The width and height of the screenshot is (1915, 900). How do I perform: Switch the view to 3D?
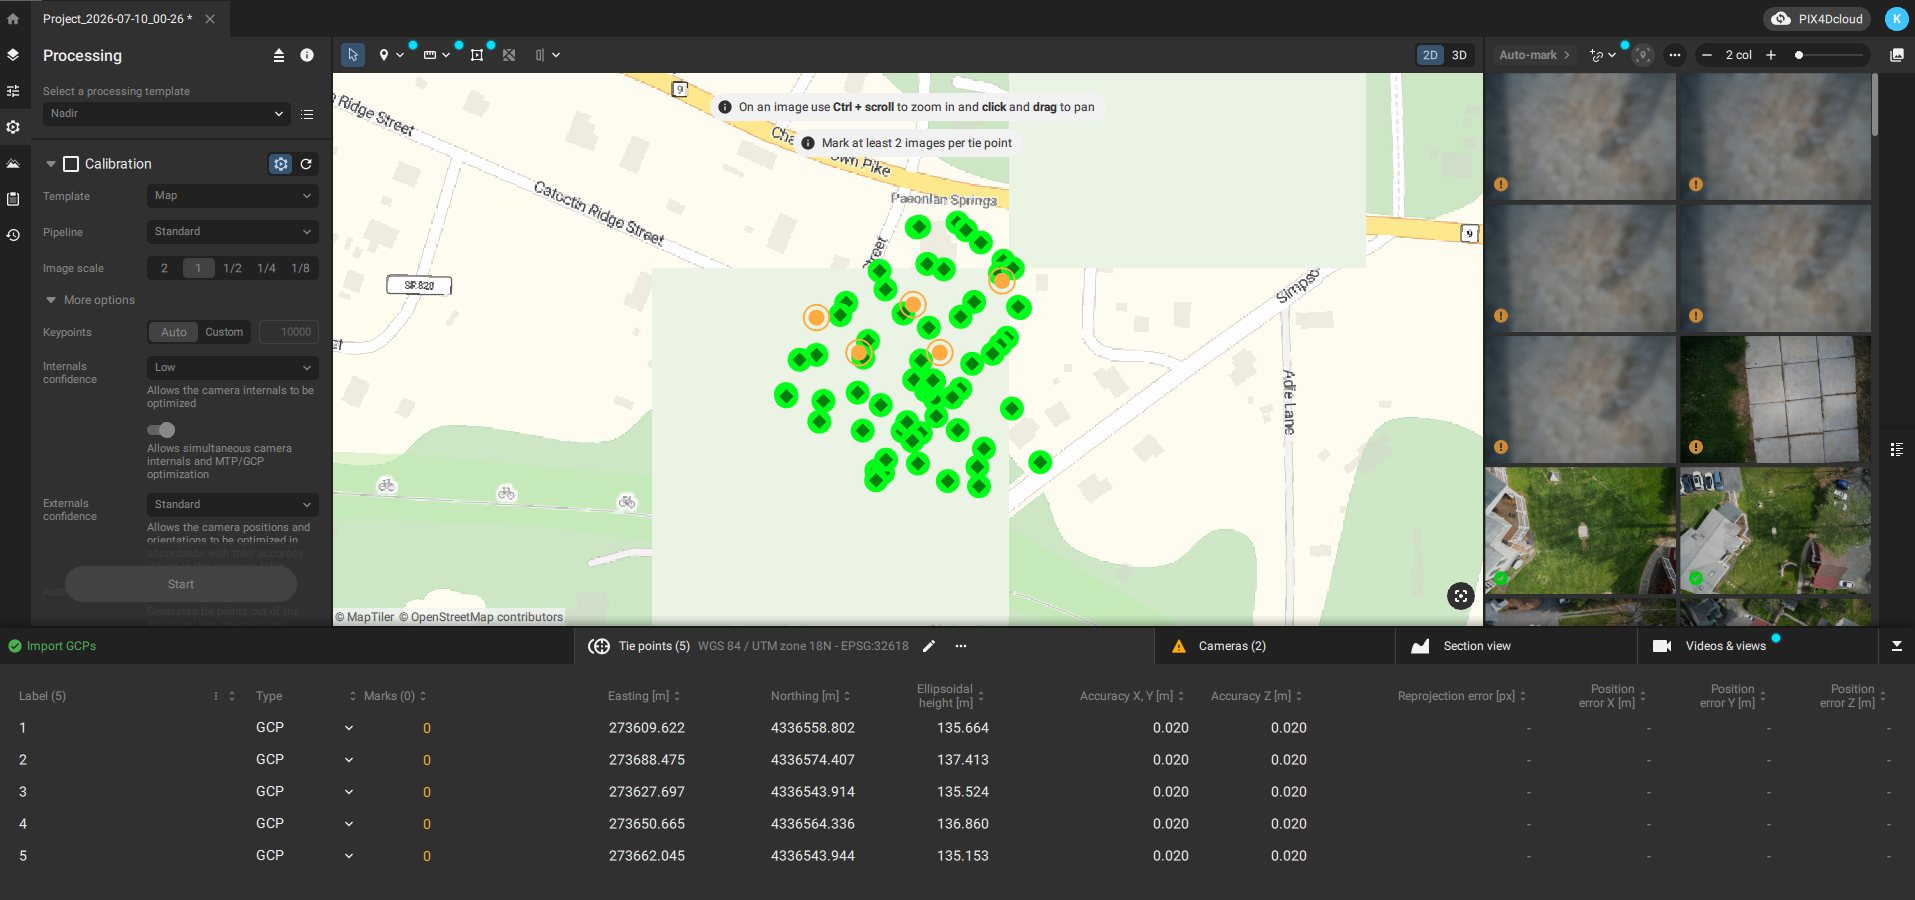coord(1459,55)
